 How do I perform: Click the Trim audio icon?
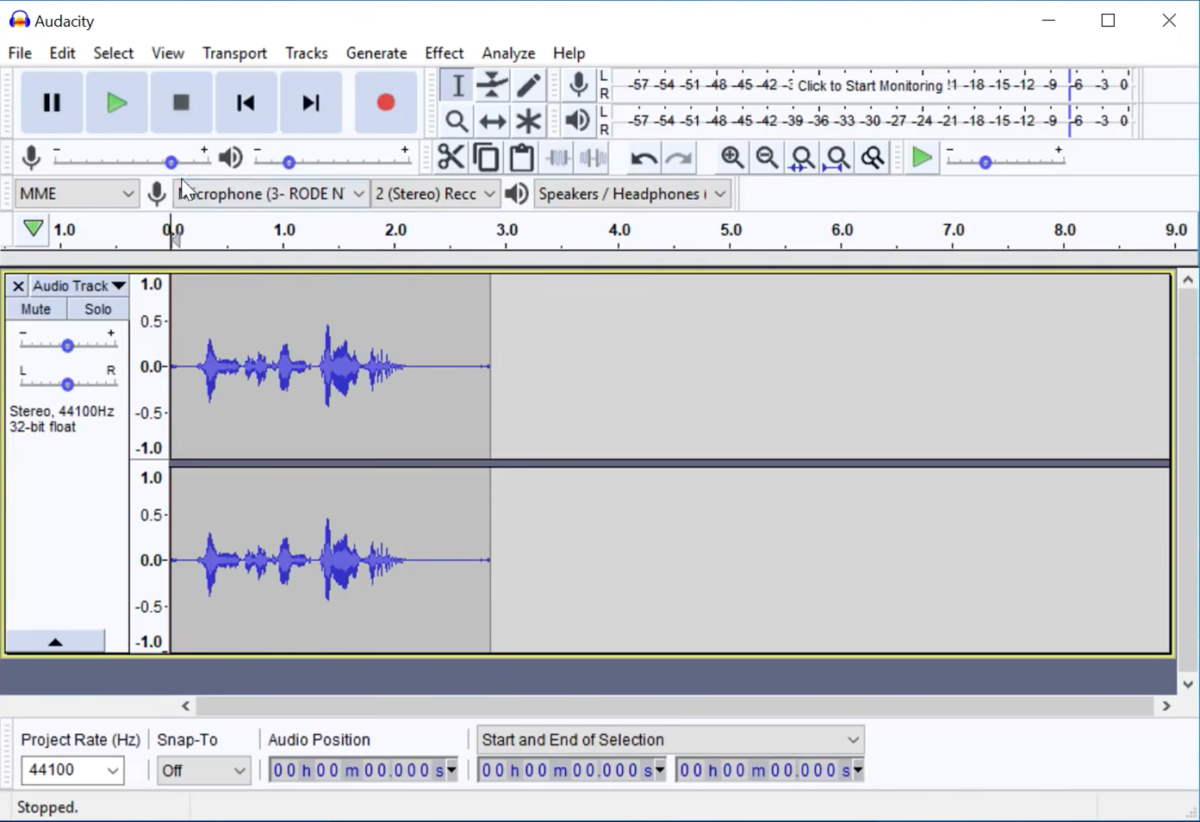[558, 158]
